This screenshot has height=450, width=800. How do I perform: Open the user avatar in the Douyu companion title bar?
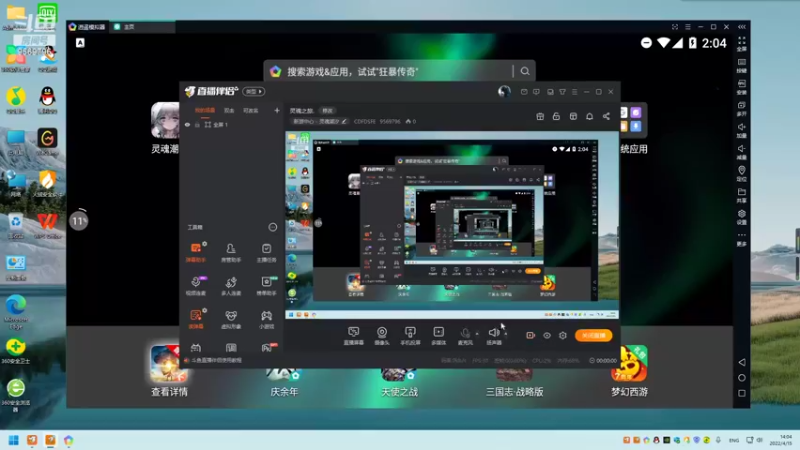coord(504,91)
